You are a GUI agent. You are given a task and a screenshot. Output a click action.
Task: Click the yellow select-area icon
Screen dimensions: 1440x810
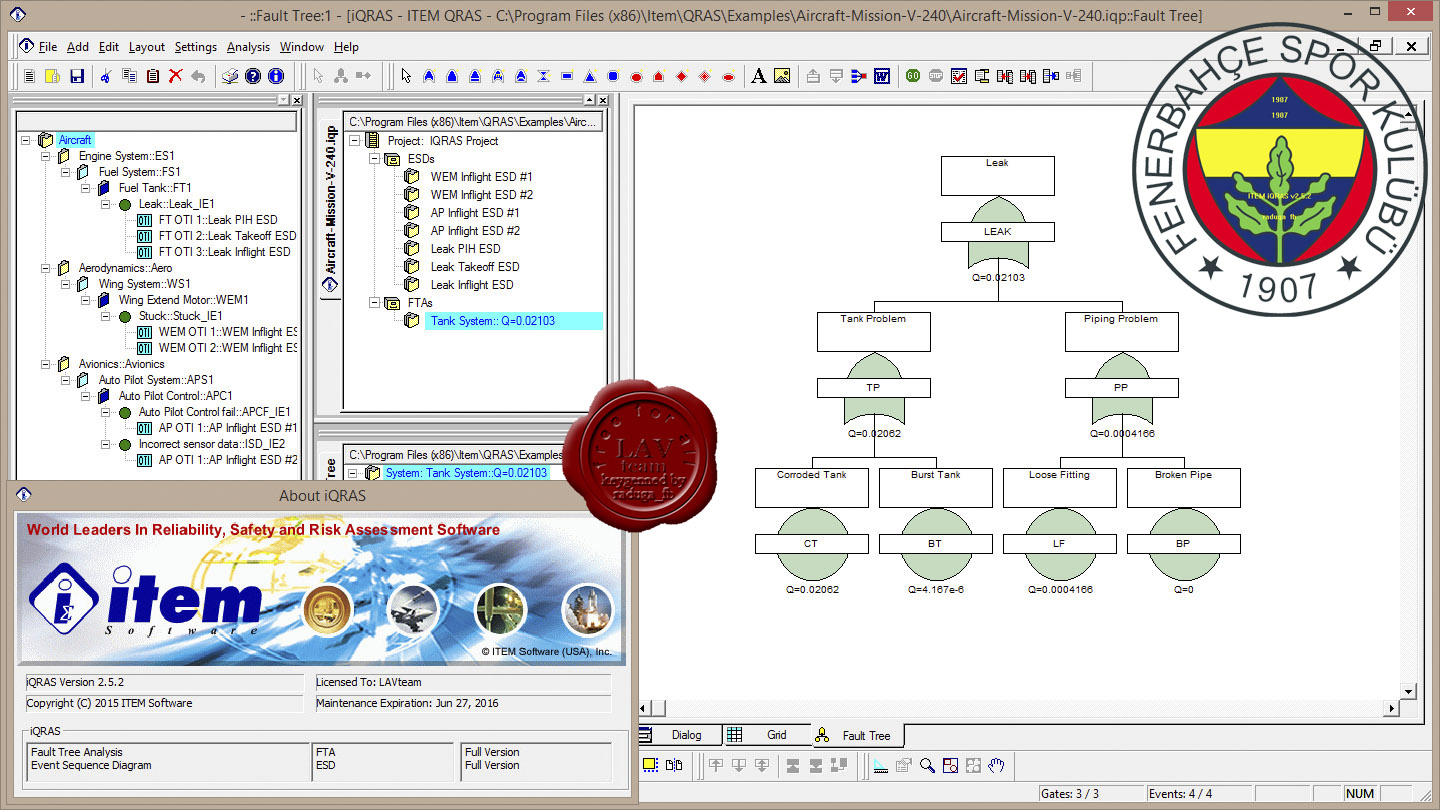click(x=650, y=766)
